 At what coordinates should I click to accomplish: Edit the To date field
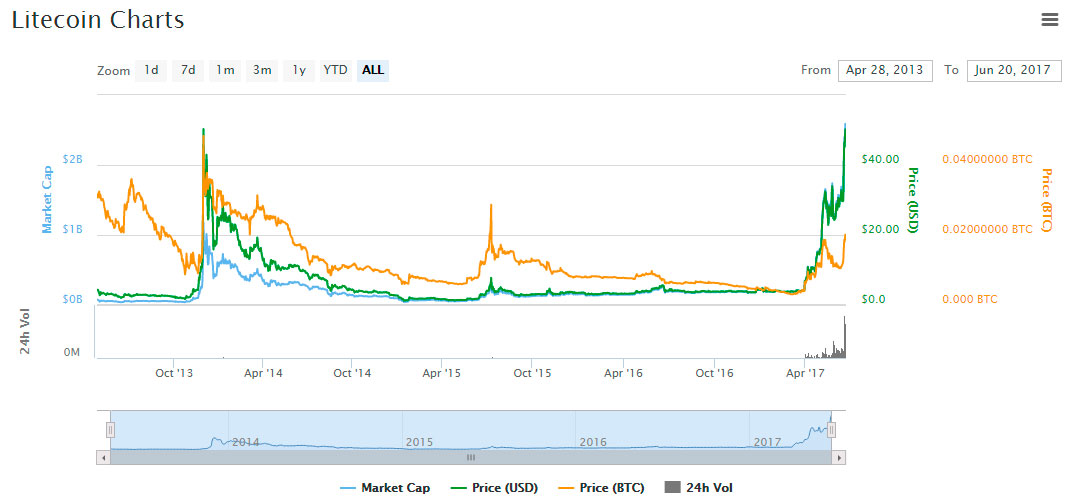coord(1013,70)
